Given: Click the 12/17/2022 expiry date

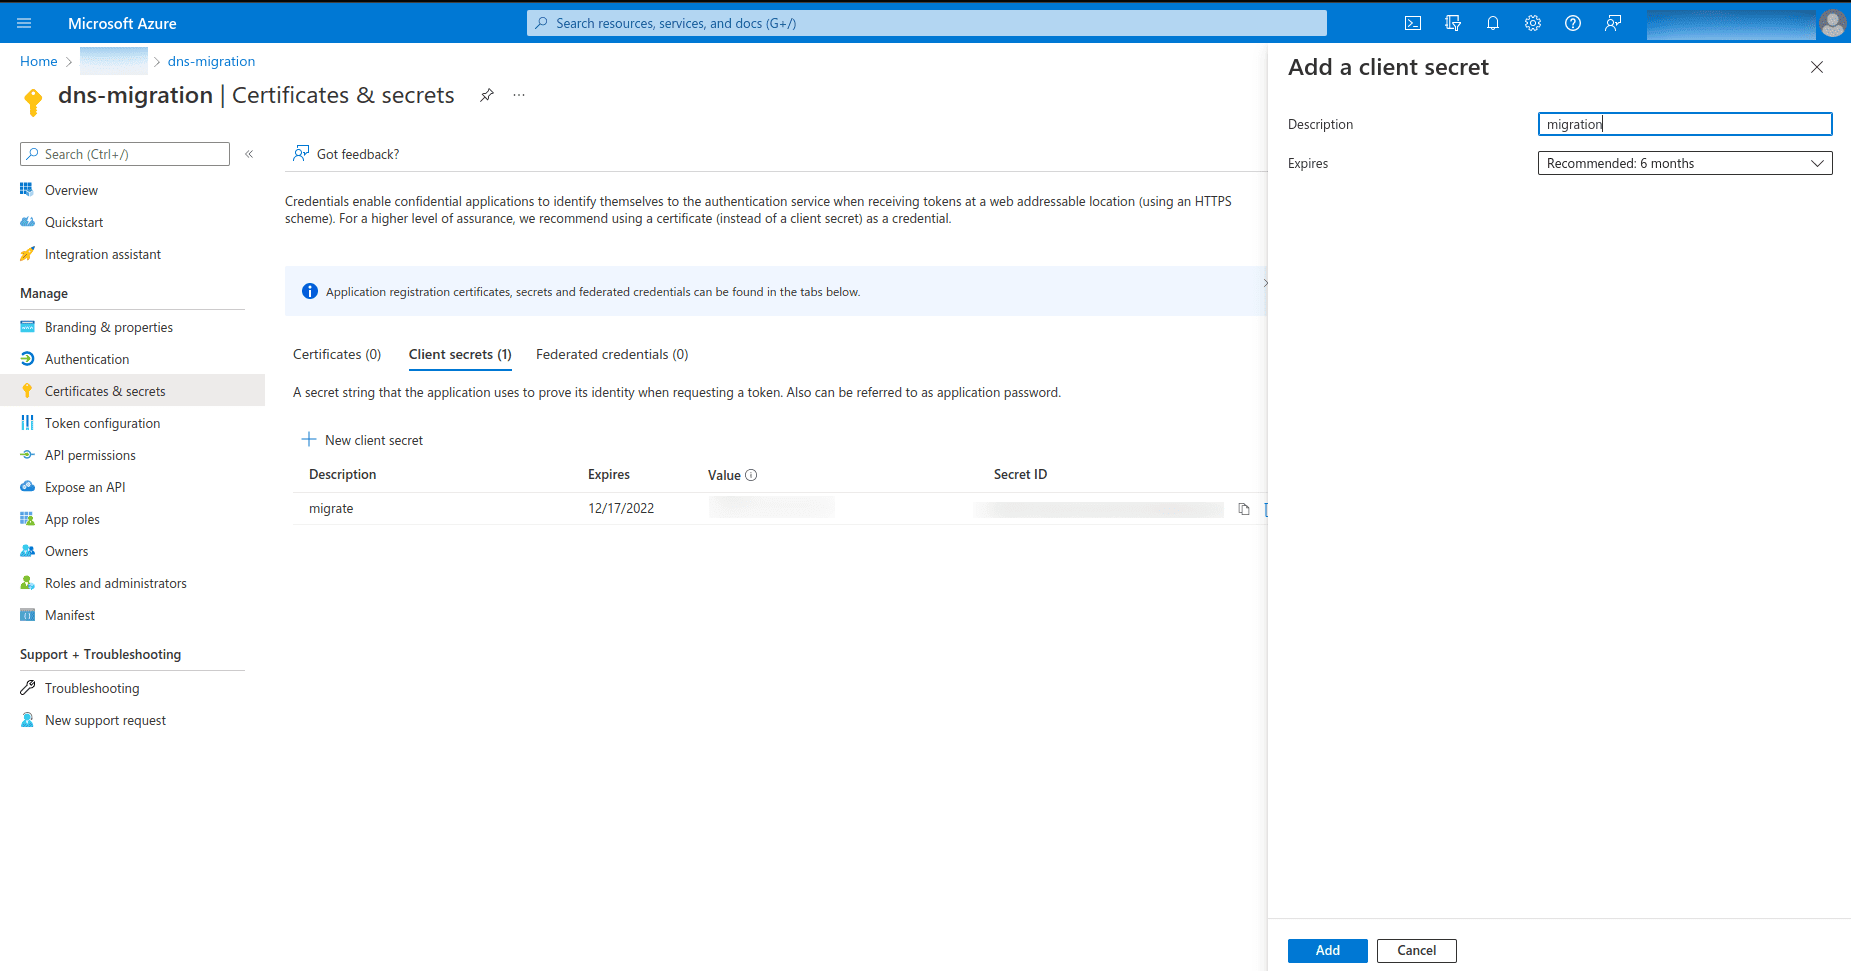Looking at the screenshot, I should [x=621, y=508].
